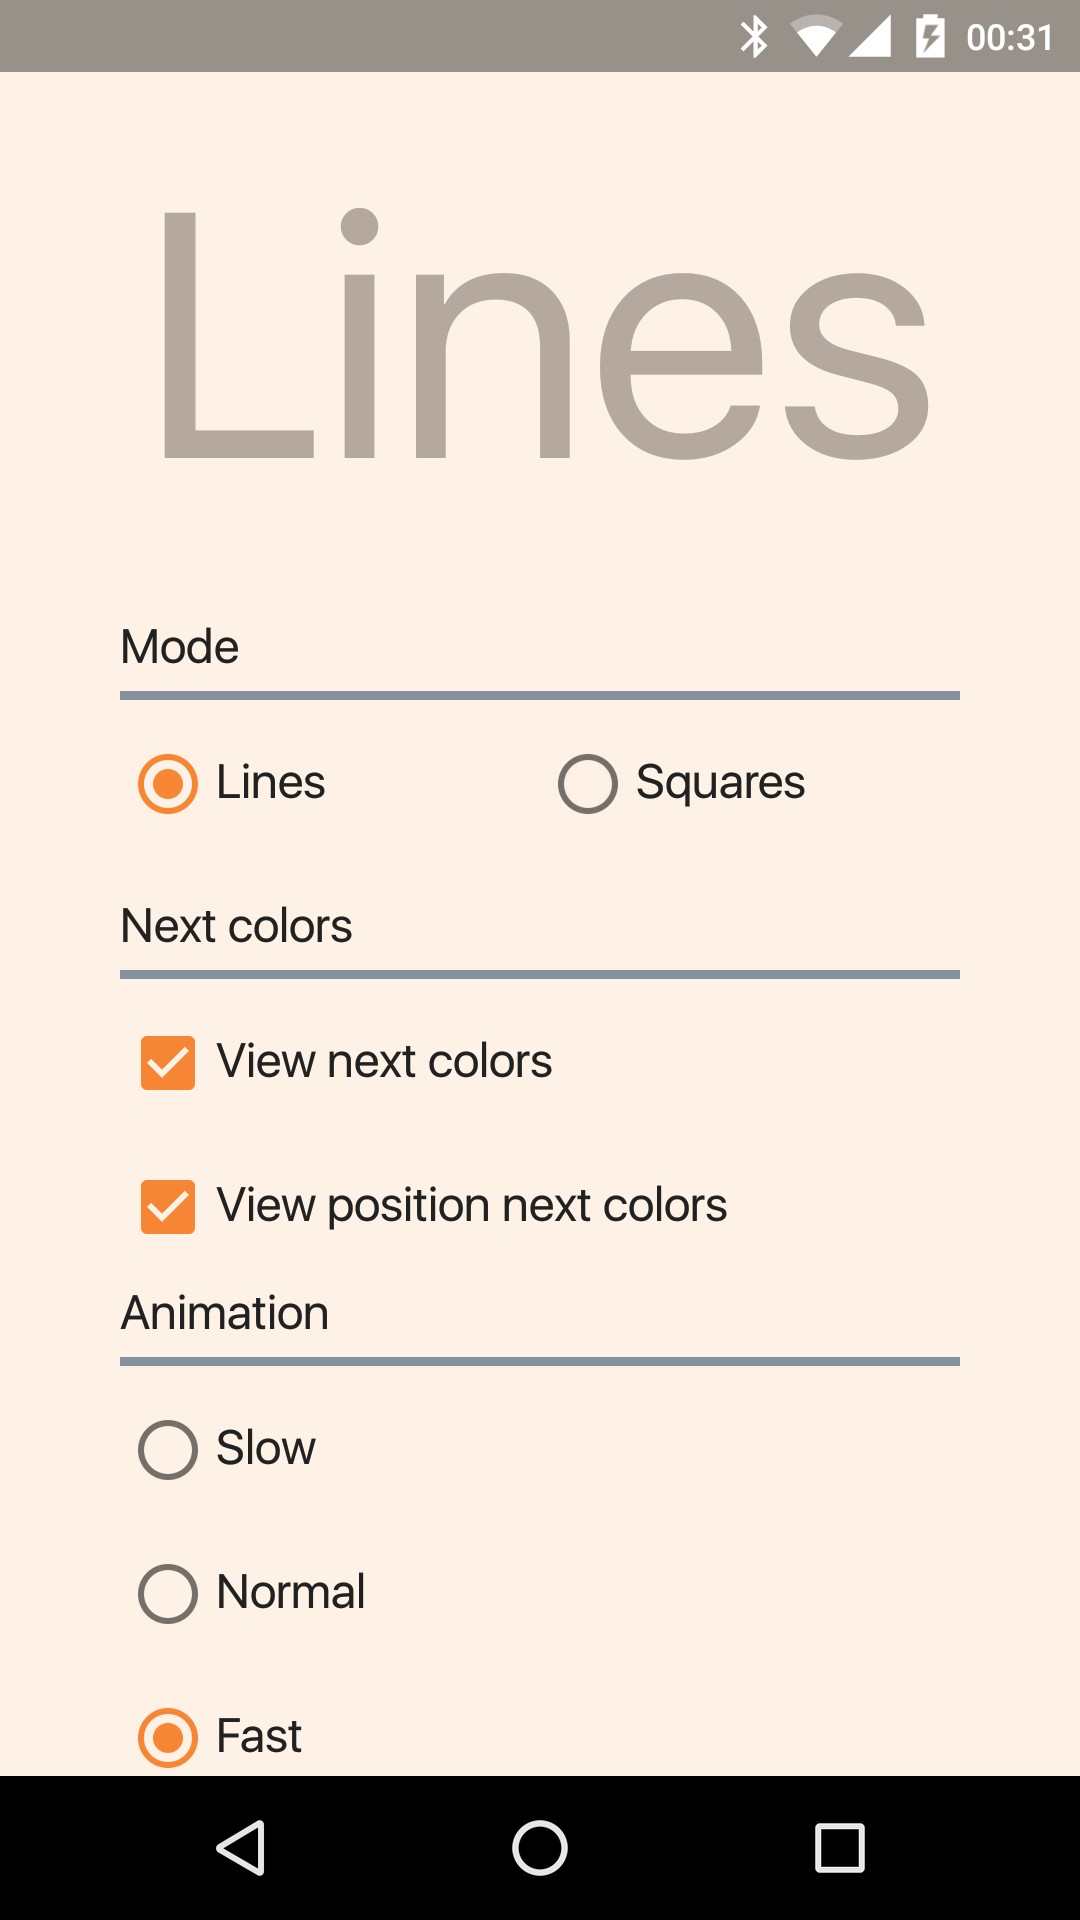Choose the Fast animation radio button
Image resolution: width=1080 pixels, height=1920 pixels.
(168, 1737)
